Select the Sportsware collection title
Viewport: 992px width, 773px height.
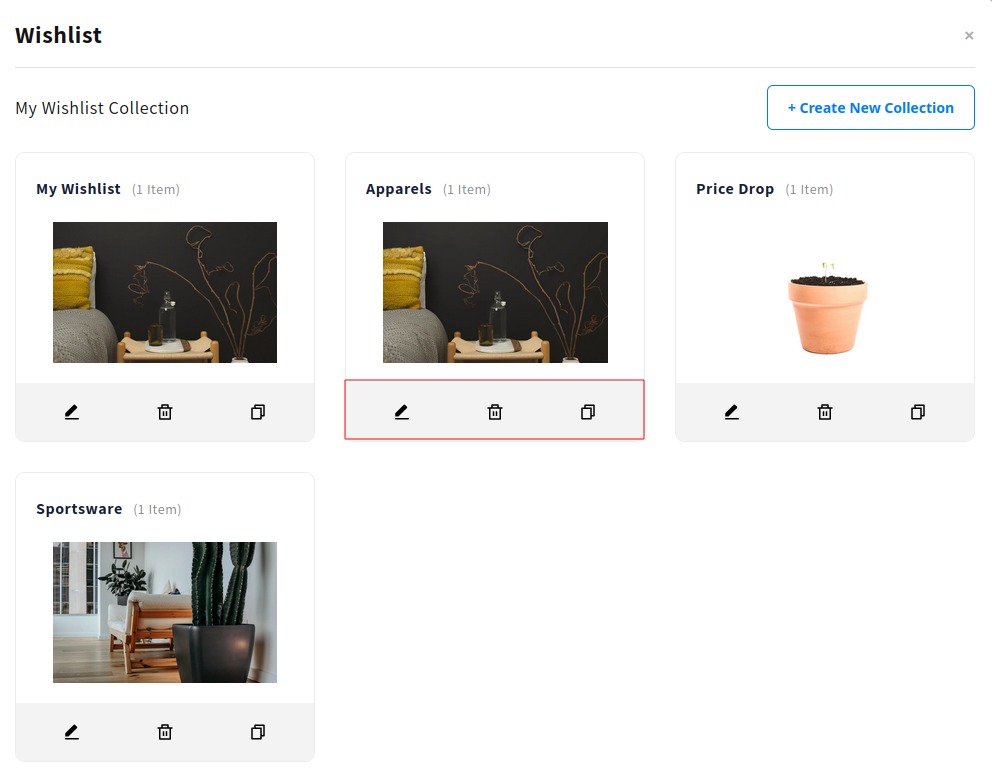[x=79, y=509]
